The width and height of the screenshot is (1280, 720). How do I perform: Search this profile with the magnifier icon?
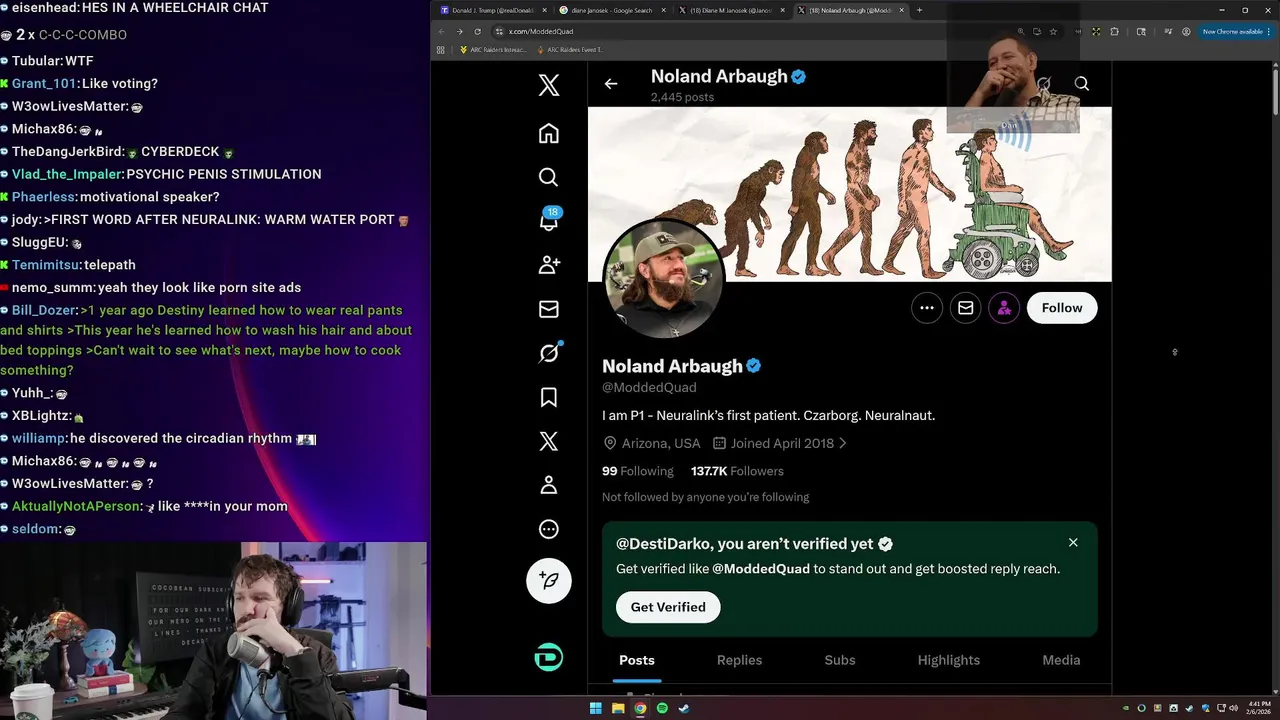1082,84
